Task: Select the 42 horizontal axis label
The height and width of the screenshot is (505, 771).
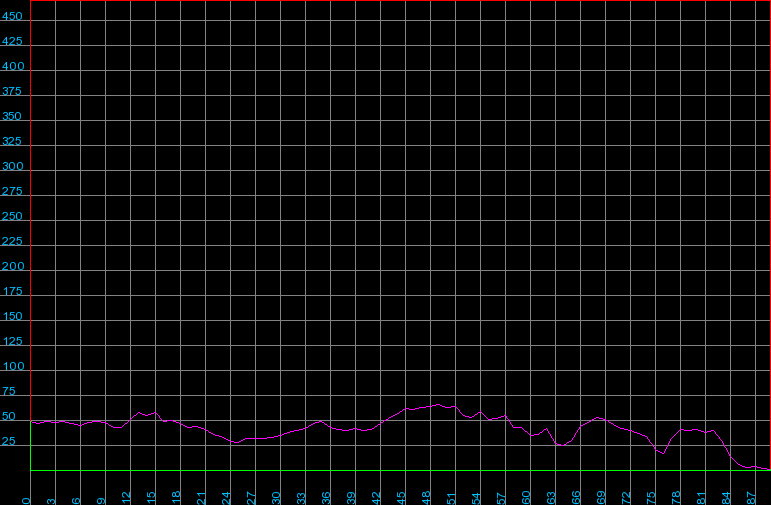Action: coord(376,498)
